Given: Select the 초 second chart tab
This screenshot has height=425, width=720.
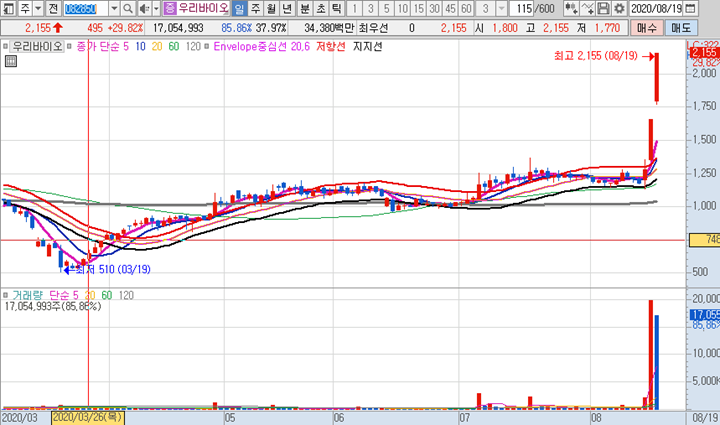Looking at the screenshot, I should coord(321,8).
